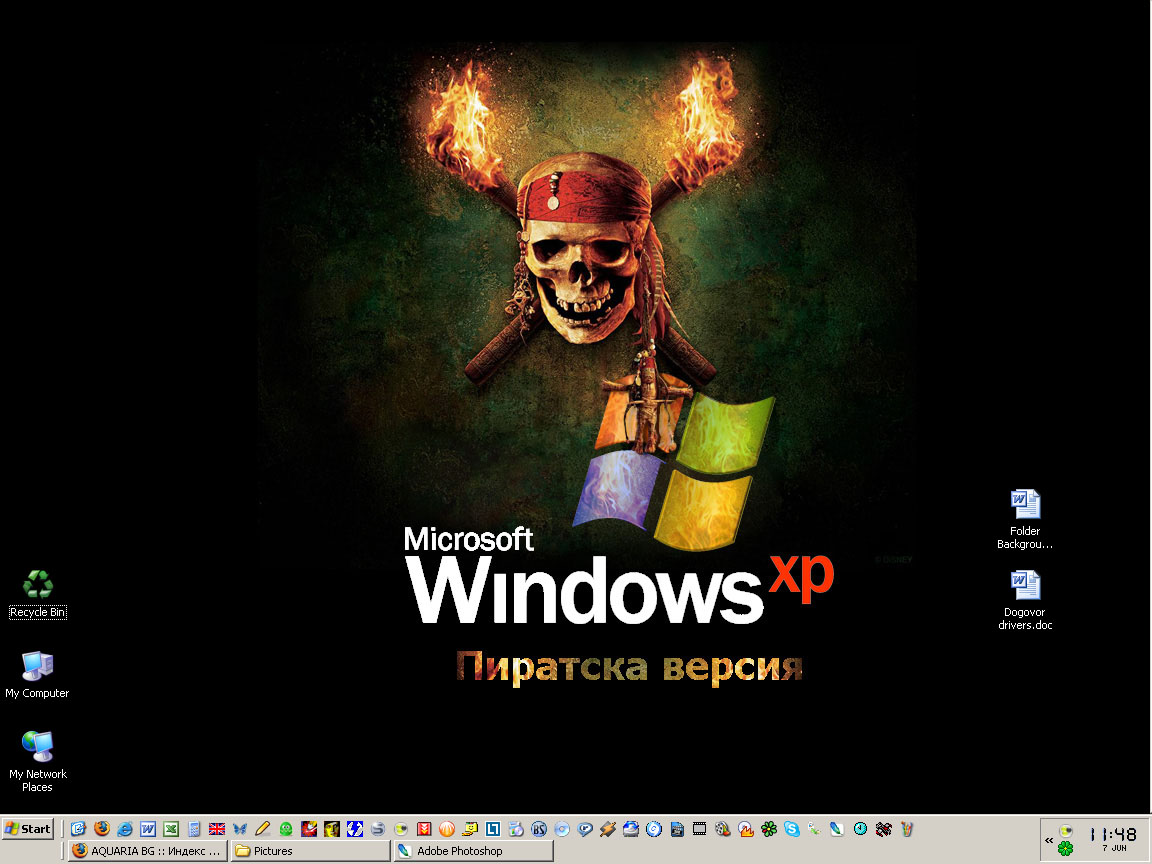Select the Recycle Bin desktop icon
The height and width of the screenshot is (864, 1152).
[37, 594]
